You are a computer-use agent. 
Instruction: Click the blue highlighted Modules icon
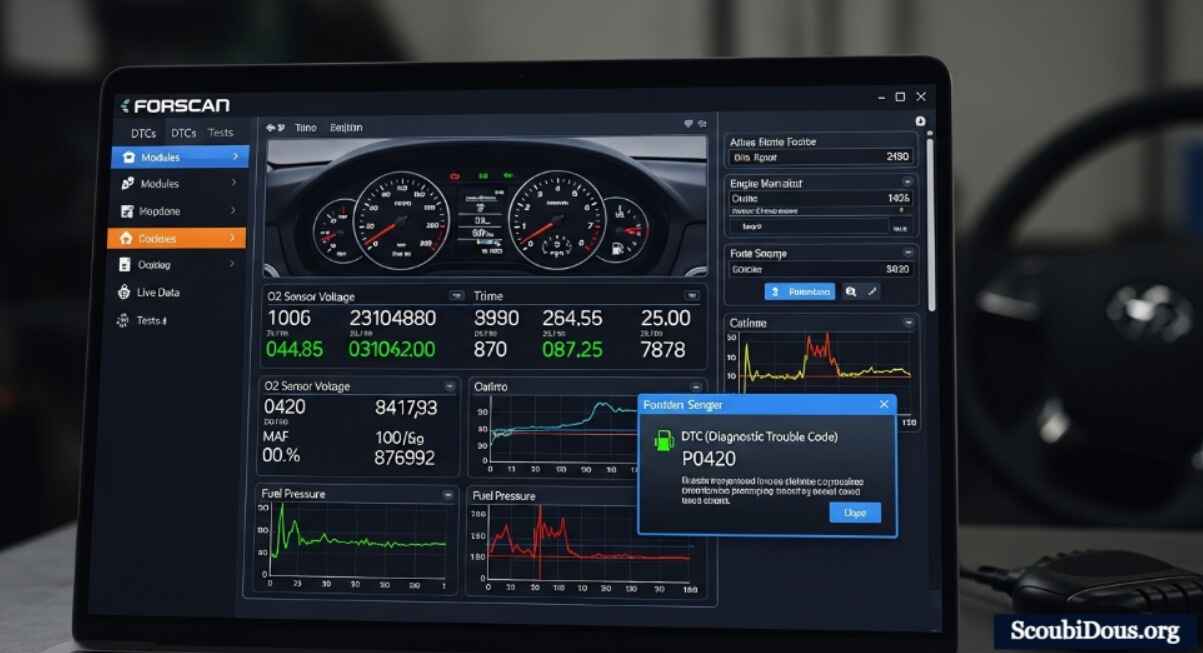pyautogui.click(x=129, y=158)
